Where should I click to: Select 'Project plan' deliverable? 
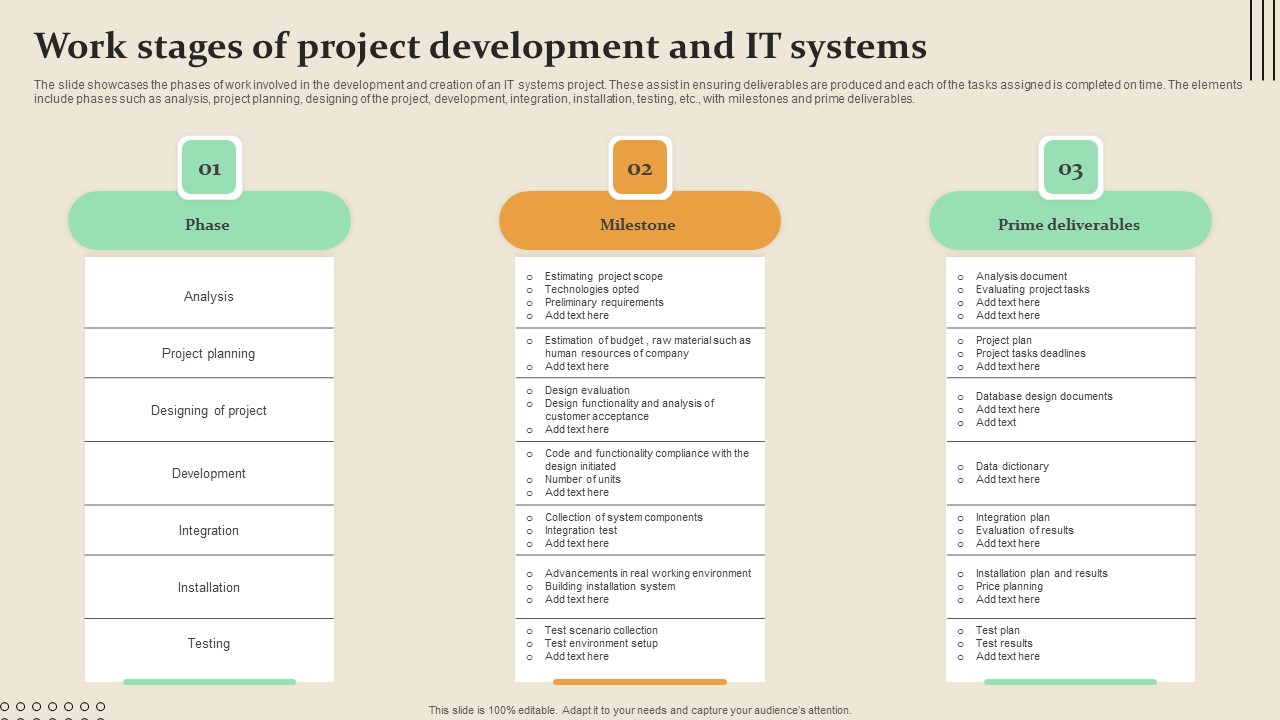pyautogui.click(x=1004, y=340)
